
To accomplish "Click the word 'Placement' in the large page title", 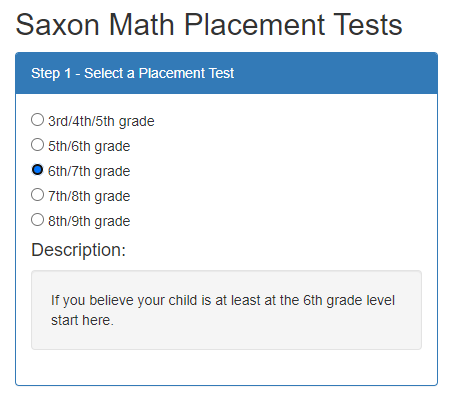I will click(255, 25).
